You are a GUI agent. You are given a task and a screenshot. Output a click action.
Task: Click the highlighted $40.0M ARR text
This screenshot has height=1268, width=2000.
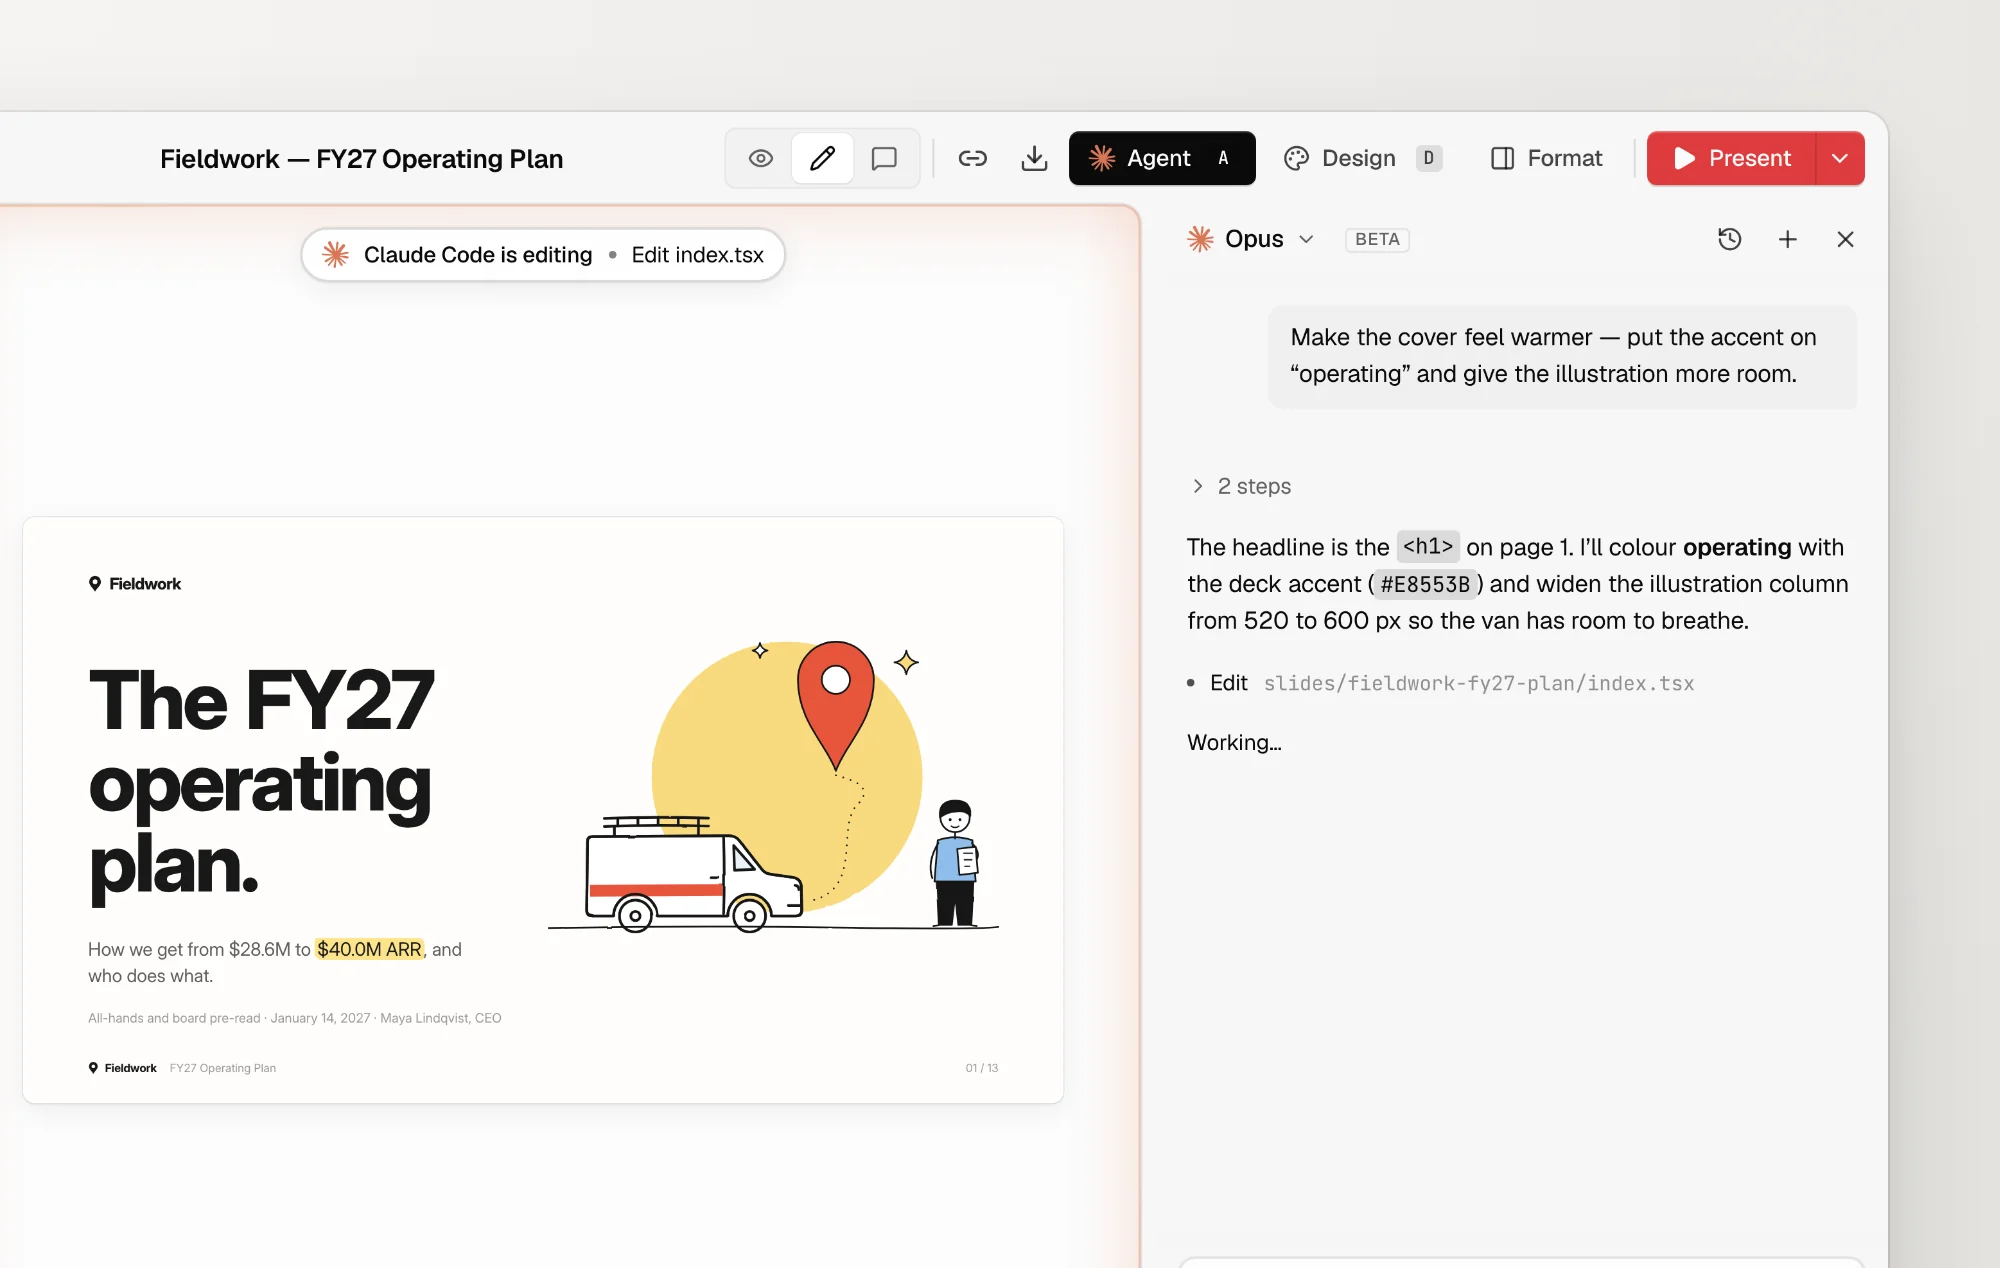tap(369, 949)
